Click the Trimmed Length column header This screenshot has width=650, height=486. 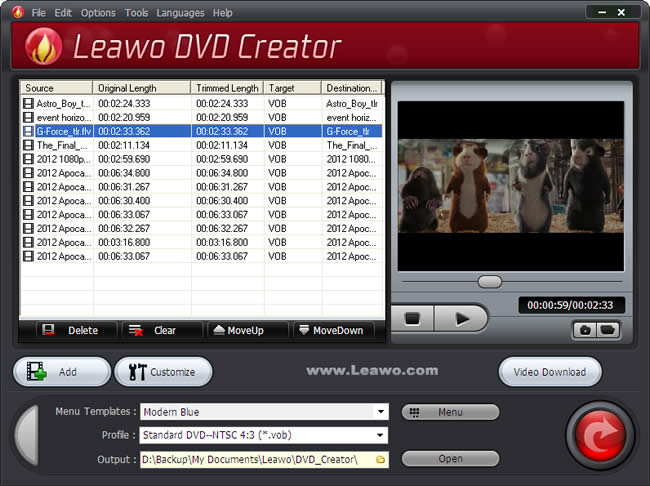pyautogui.click(x=227, y=88)
